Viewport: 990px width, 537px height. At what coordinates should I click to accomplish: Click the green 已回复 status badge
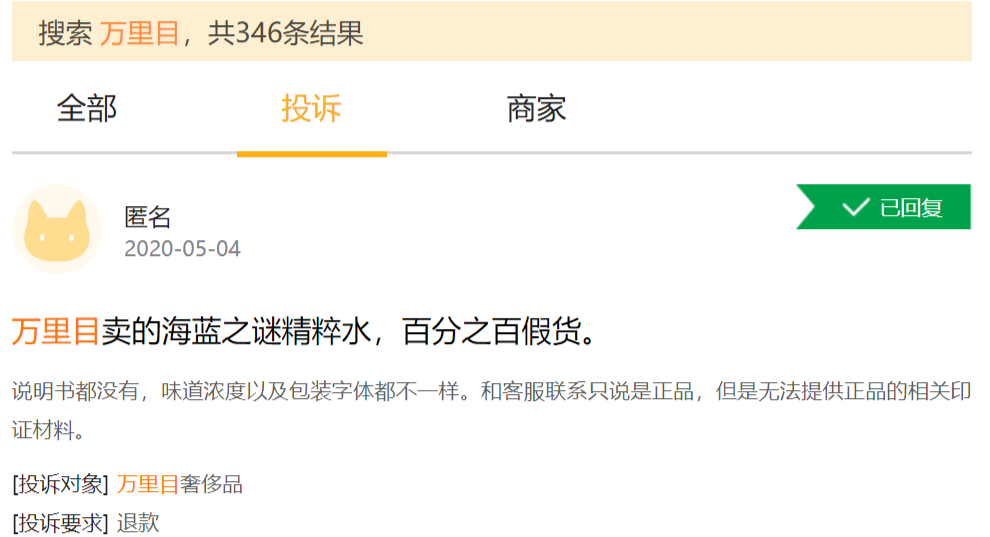[x=883, y=207]
